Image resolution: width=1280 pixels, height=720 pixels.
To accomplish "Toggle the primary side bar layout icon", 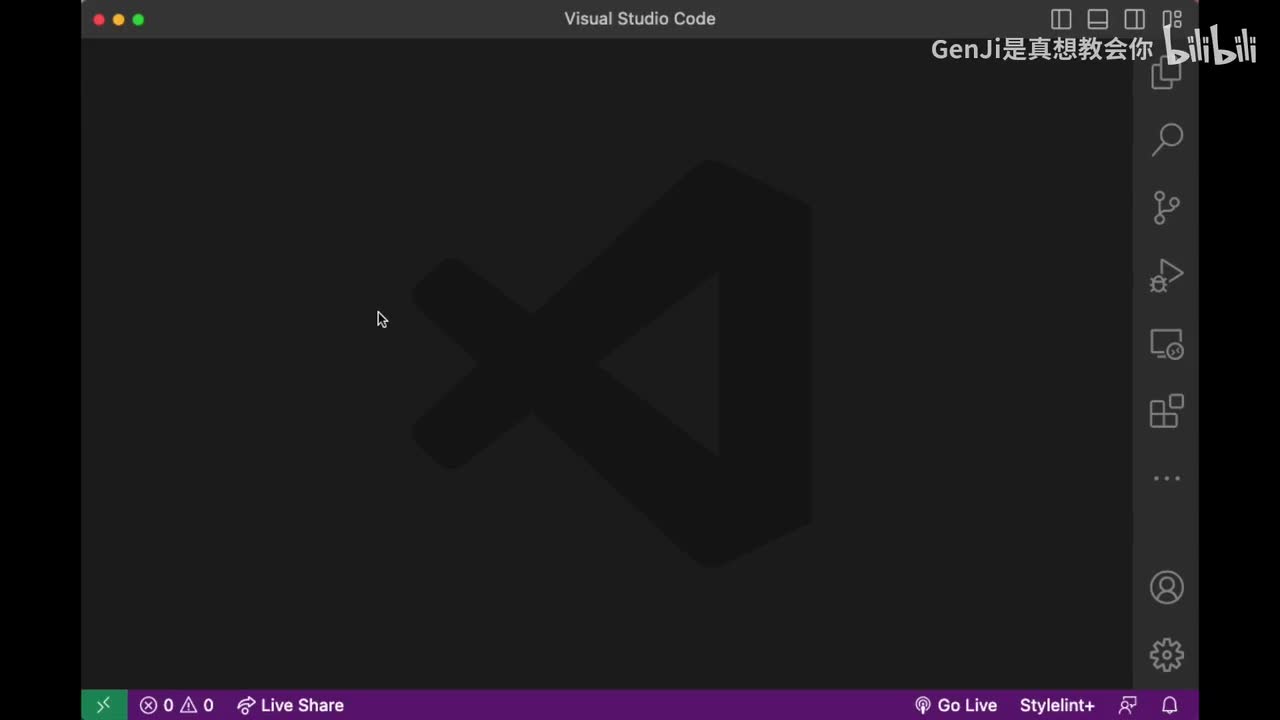I will click(x=1061, y=19).
